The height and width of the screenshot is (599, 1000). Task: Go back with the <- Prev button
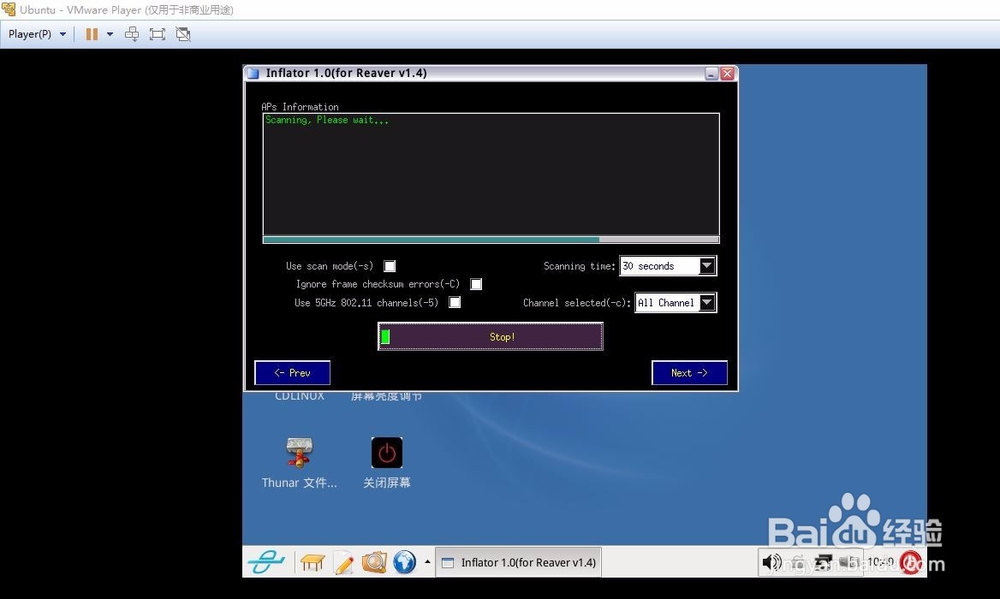tap(293, 373)
